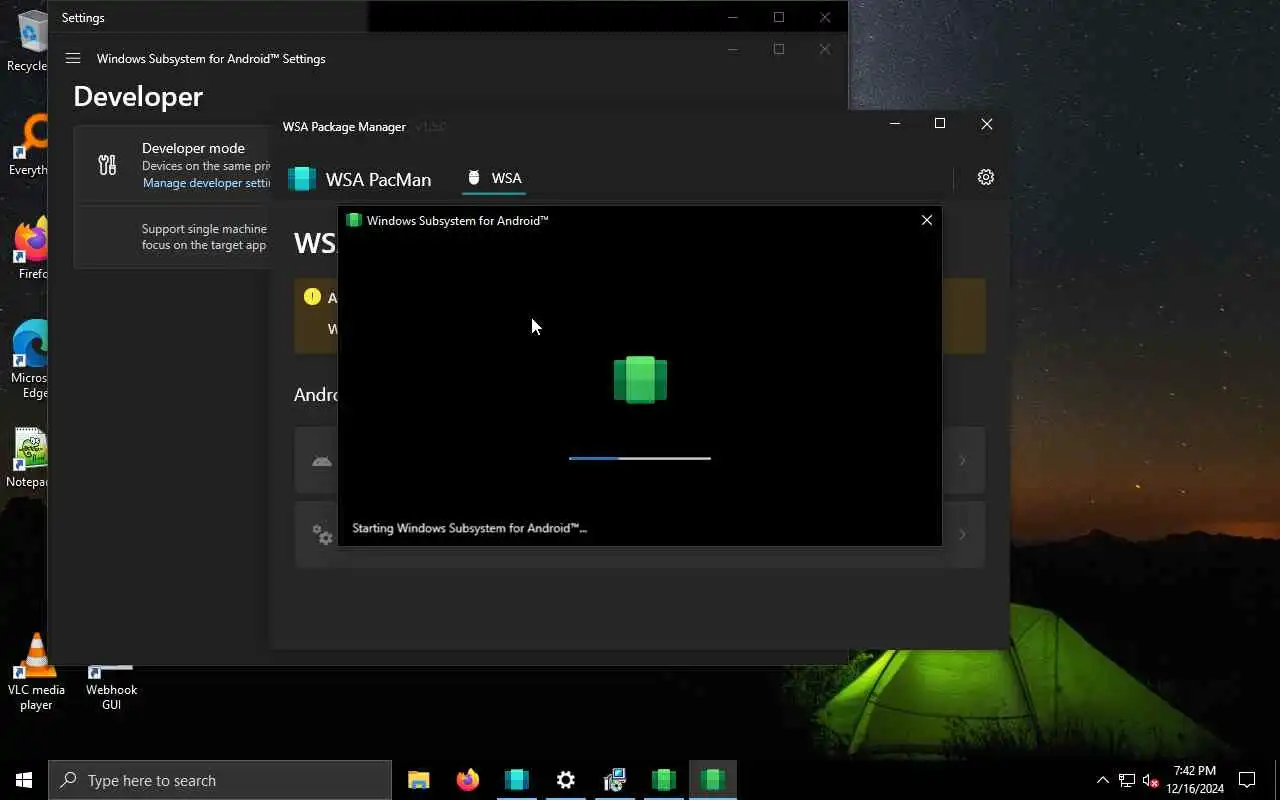Viewport: 1280px width, 800px height.
Task: Click the yellow warning icon in PacMan
Action: 312,297
